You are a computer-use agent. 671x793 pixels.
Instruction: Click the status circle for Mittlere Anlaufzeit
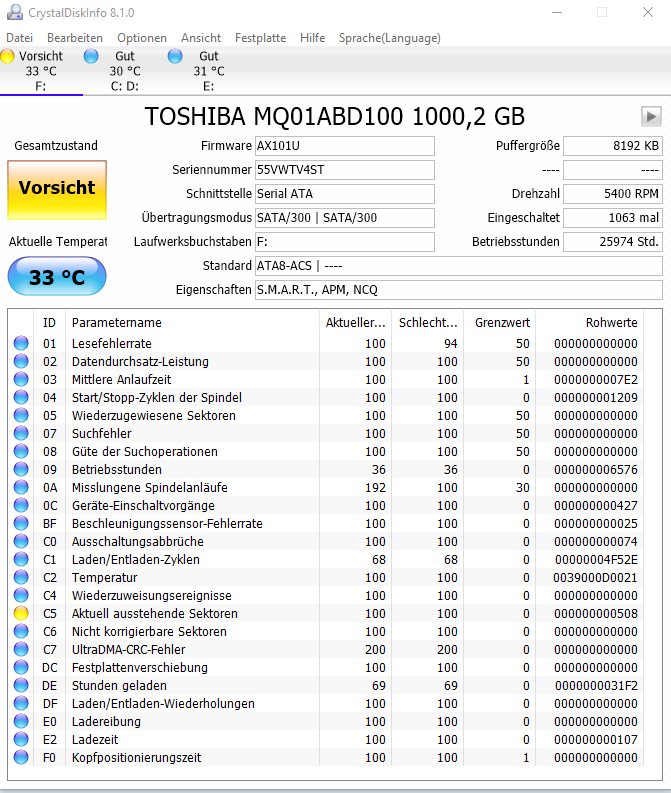[x=21, y=379]
